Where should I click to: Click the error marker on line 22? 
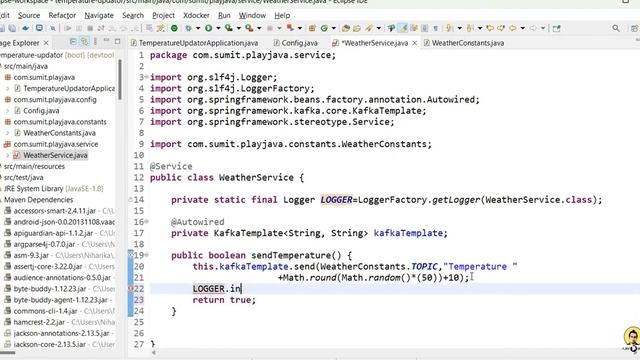click(131, 289)
